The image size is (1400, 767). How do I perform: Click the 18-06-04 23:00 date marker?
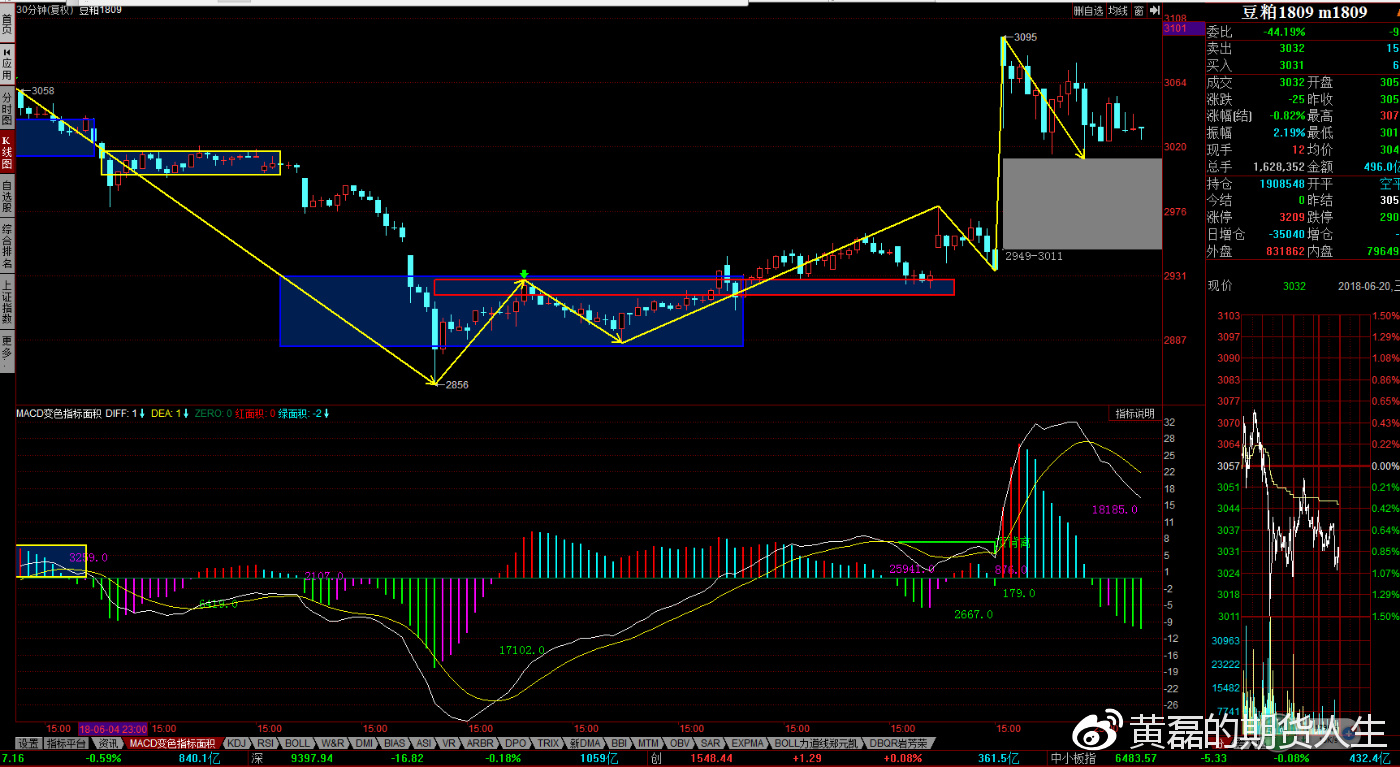pos(113,729)
